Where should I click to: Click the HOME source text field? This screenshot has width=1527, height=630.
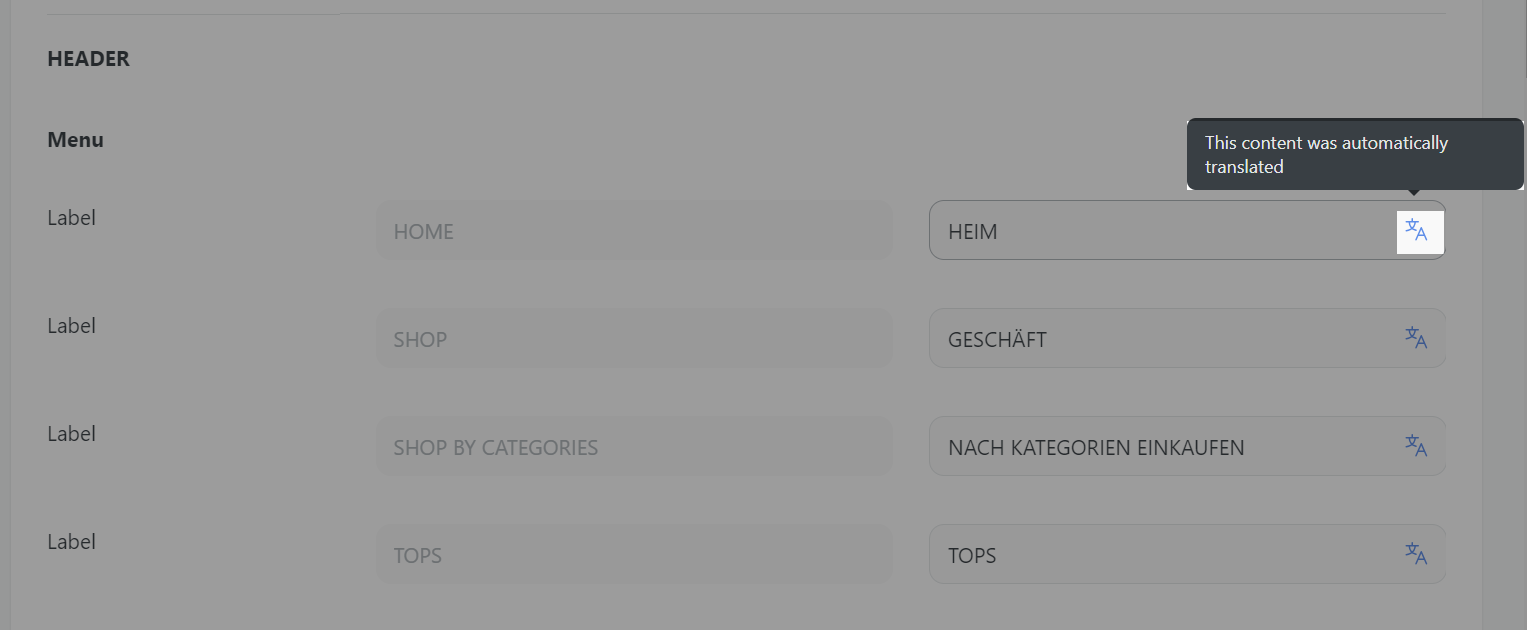pyautogui.click(x=634, y=230)
